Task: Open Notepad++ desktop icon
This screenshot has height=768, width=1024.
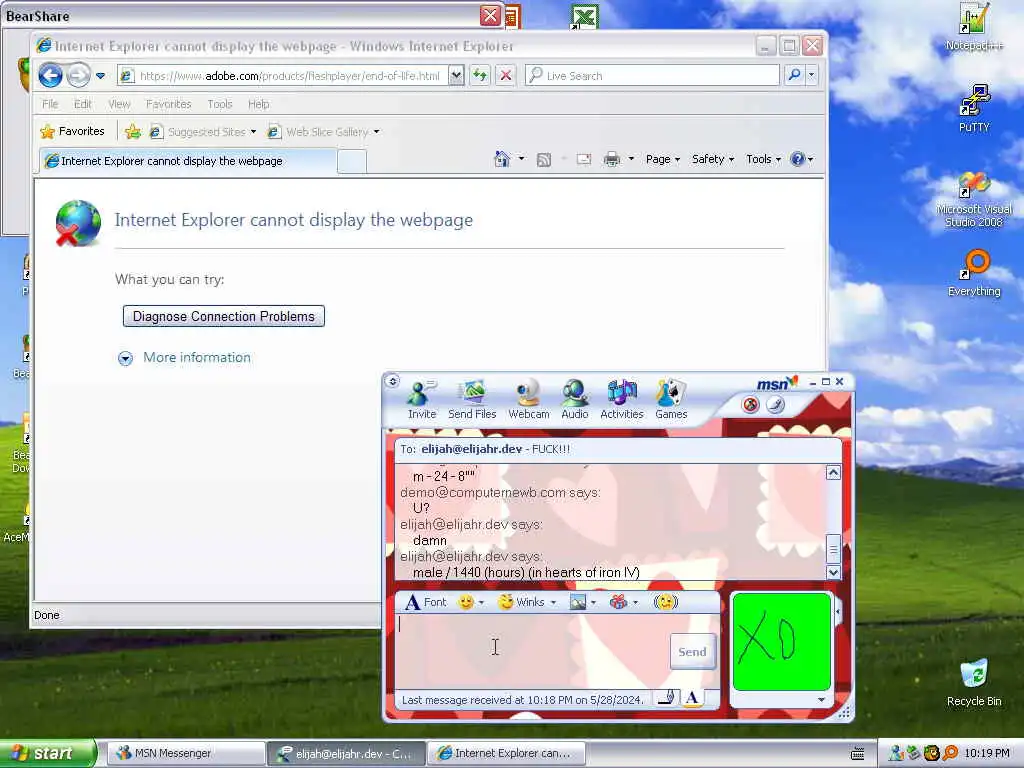Action: coord(974,27)
